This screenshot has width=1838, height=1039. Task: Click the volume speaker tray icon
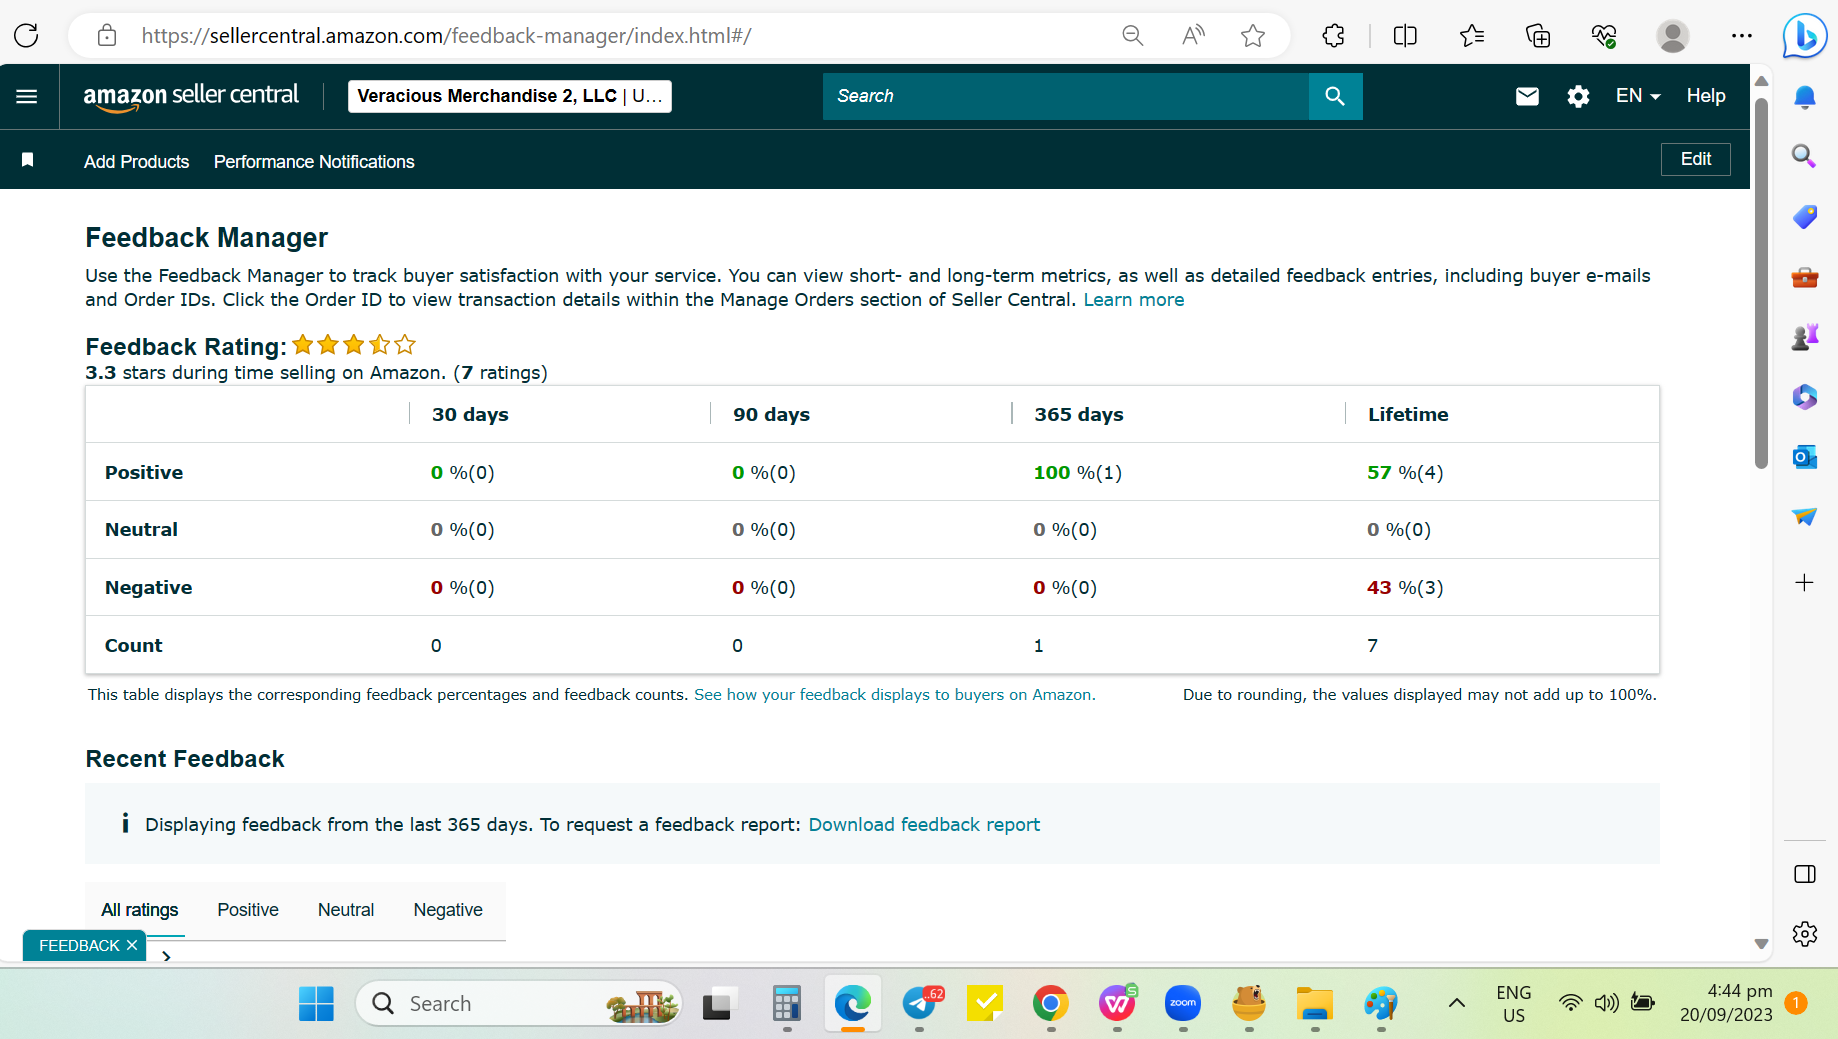(x=1607, y=1003)
